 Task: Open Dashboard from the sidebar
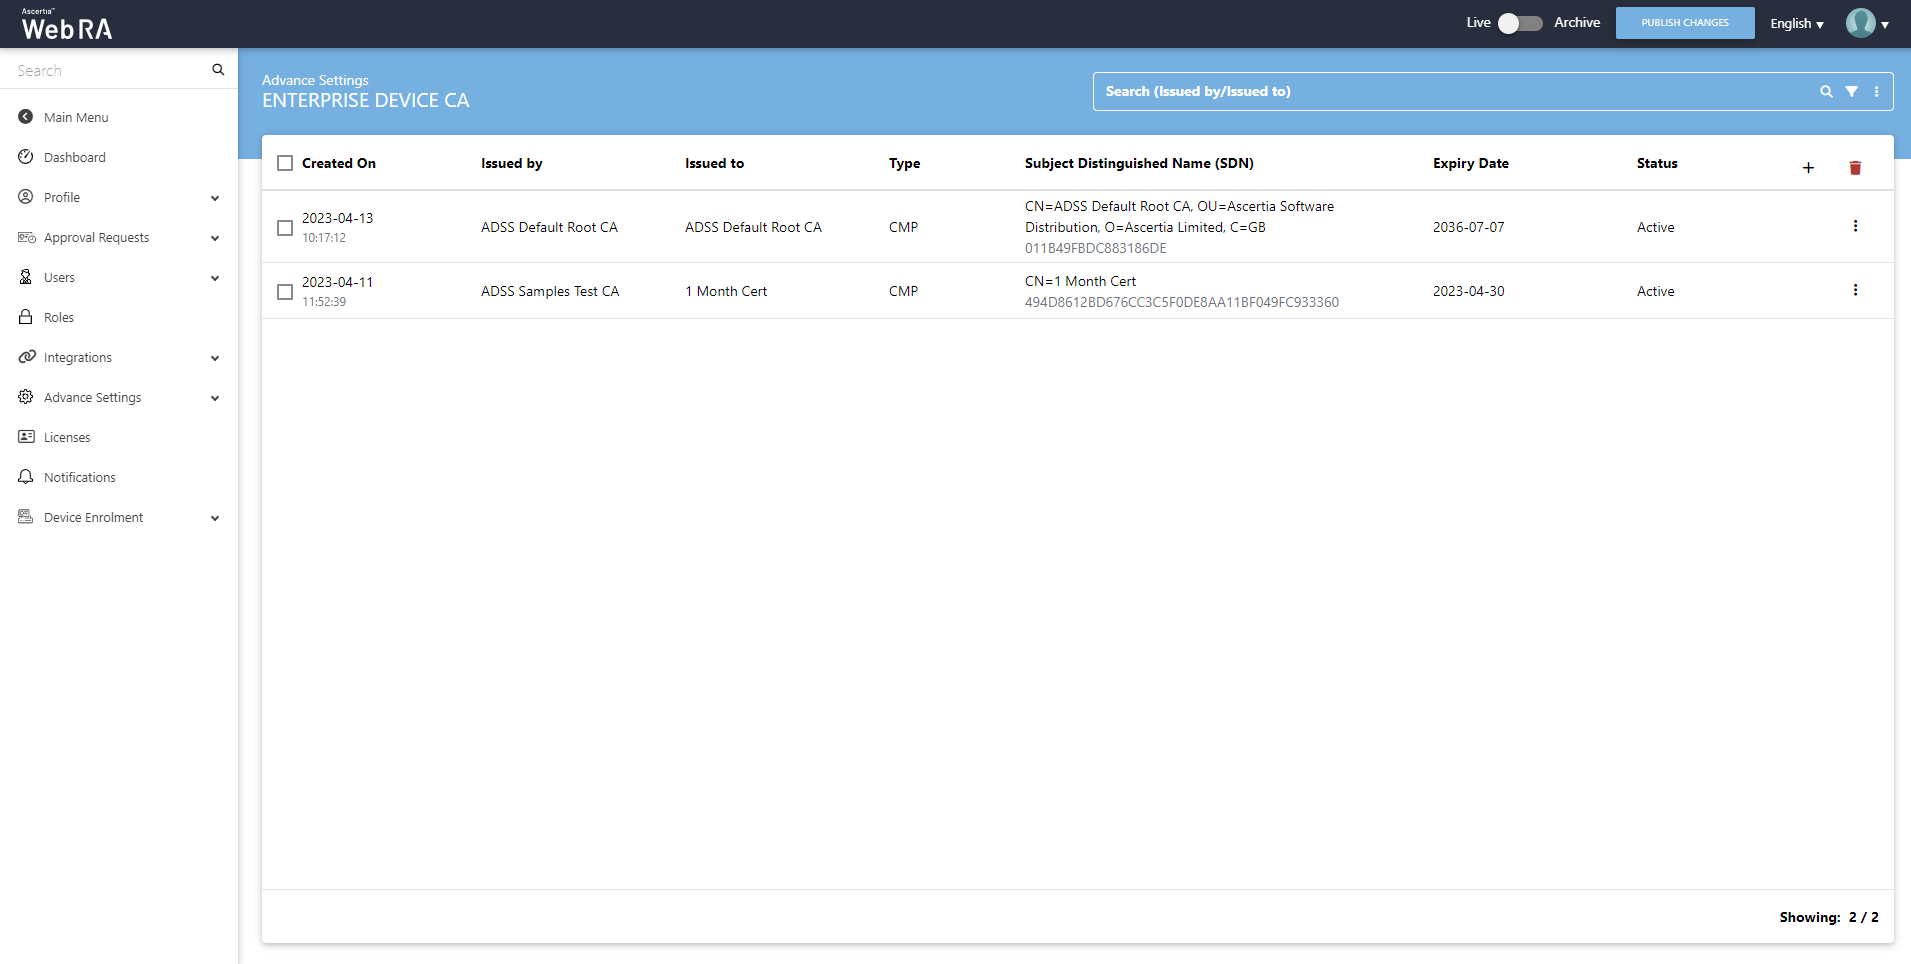coord(74,158)
